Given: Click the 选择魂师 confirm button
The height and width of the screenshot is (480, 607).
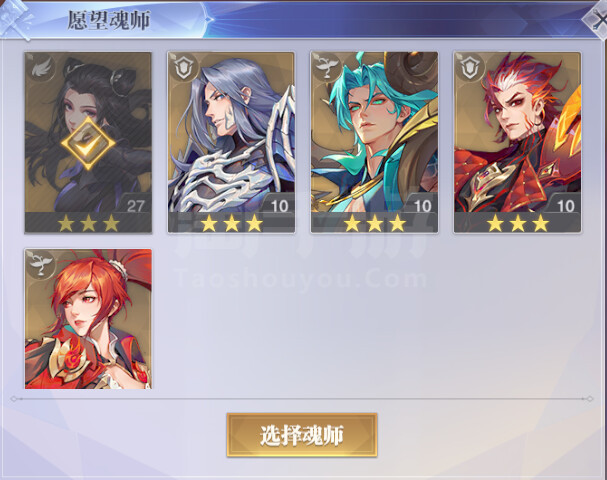Looking at the screenshot, I should [x=302, y=435].
